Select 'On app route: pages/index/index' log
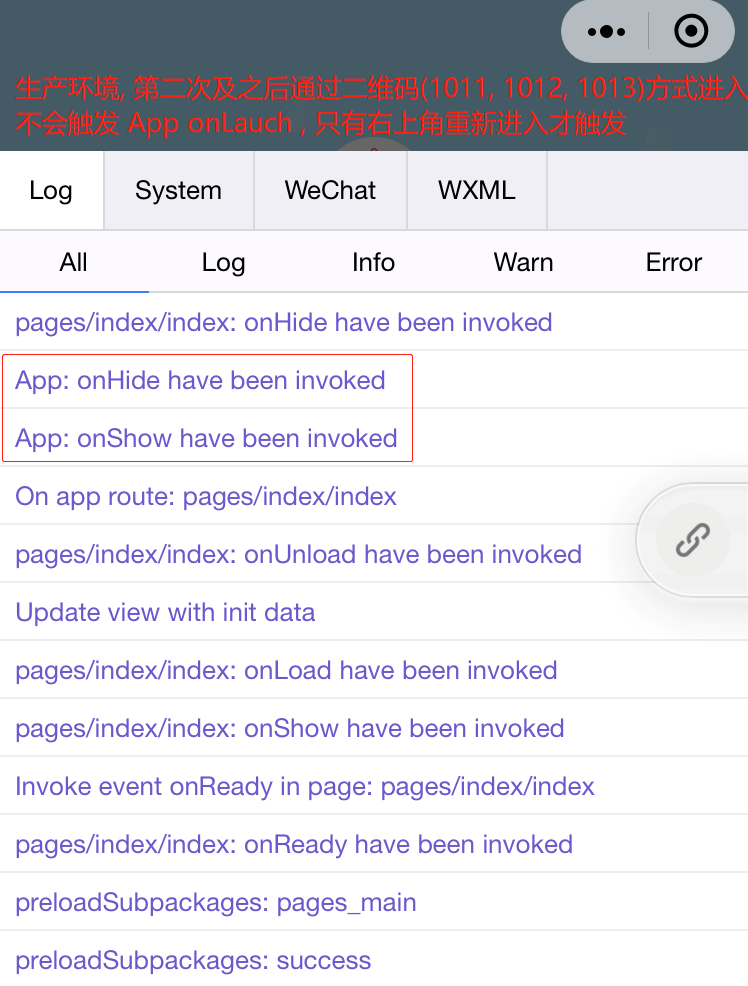748x986 pixels. (x=374, y=496)
